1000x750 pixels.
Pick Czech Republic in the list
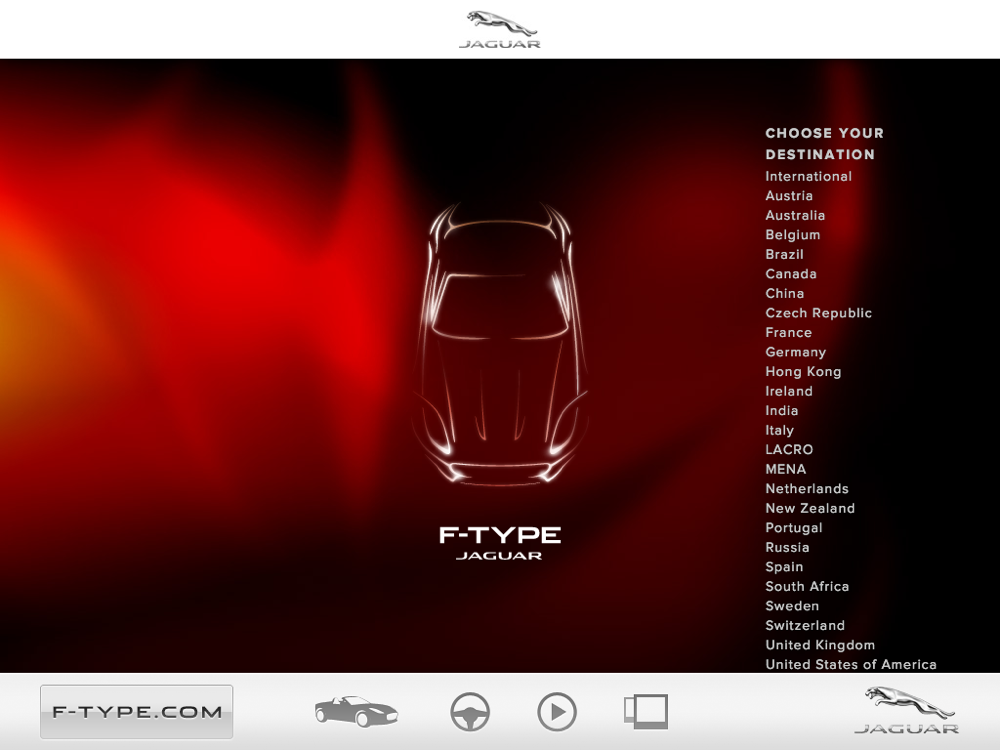(818, 313)
